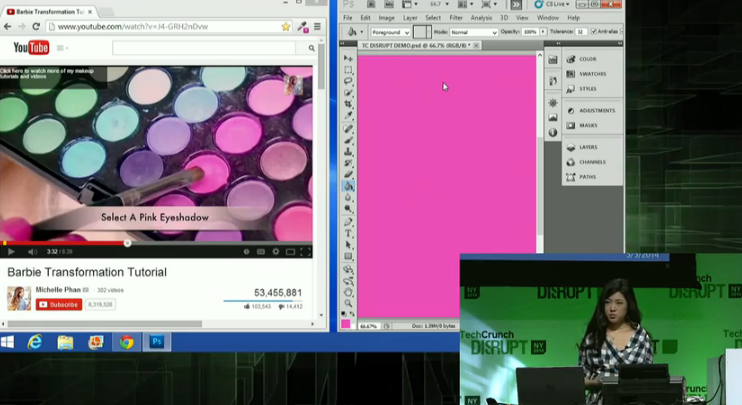This screenshot has width=742, height=405.
Task: Select the 3D Object Rotate tool
Action: click(x=348, y=269)
